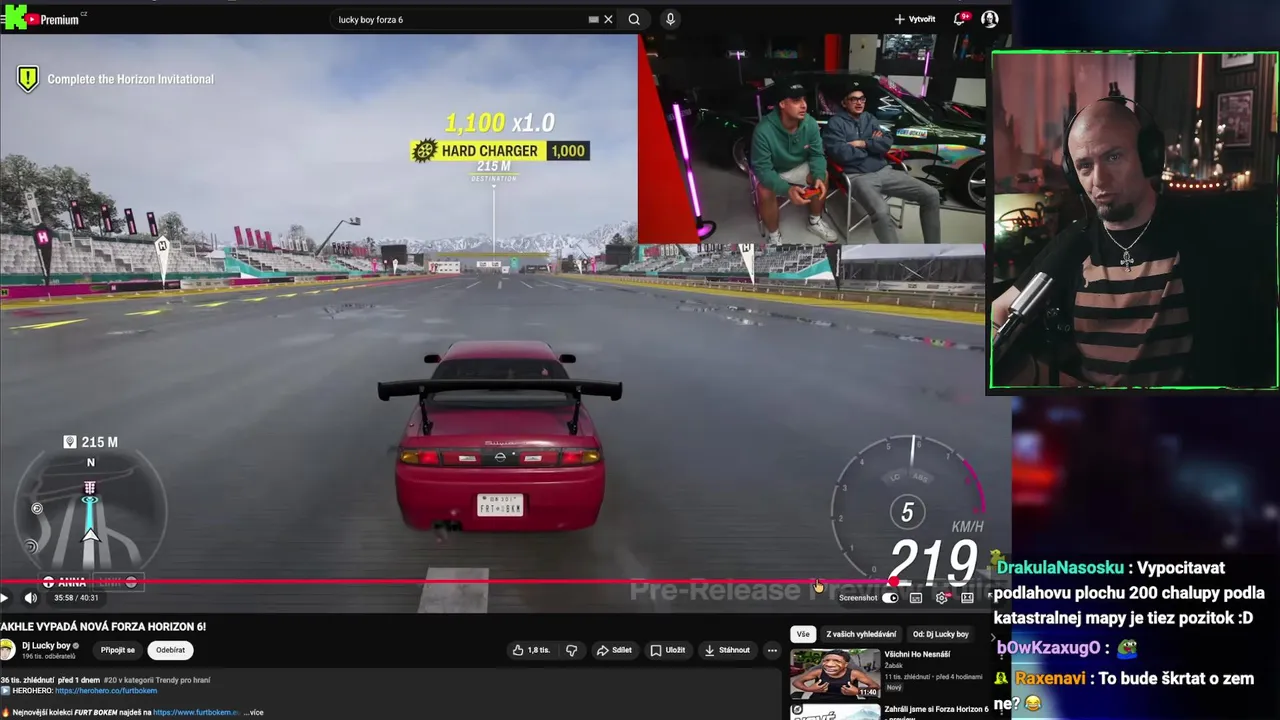Like the video showing 1,8 tis.
The height and width of the screenshot is (720, 1280).
tap(531, 650)
